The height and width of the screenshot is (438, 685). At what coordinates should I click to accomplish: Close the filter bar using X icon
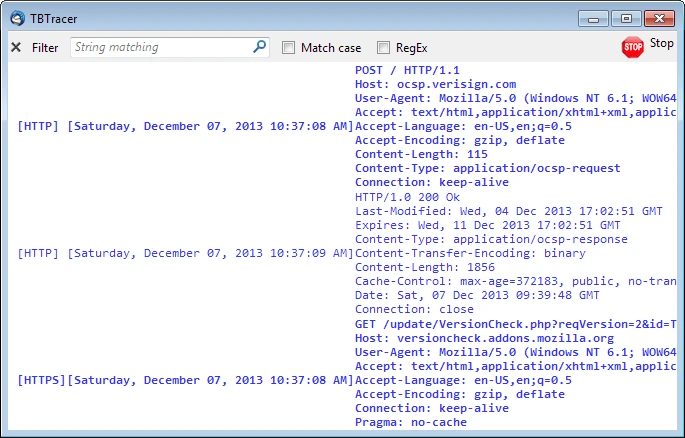[16, 47]
